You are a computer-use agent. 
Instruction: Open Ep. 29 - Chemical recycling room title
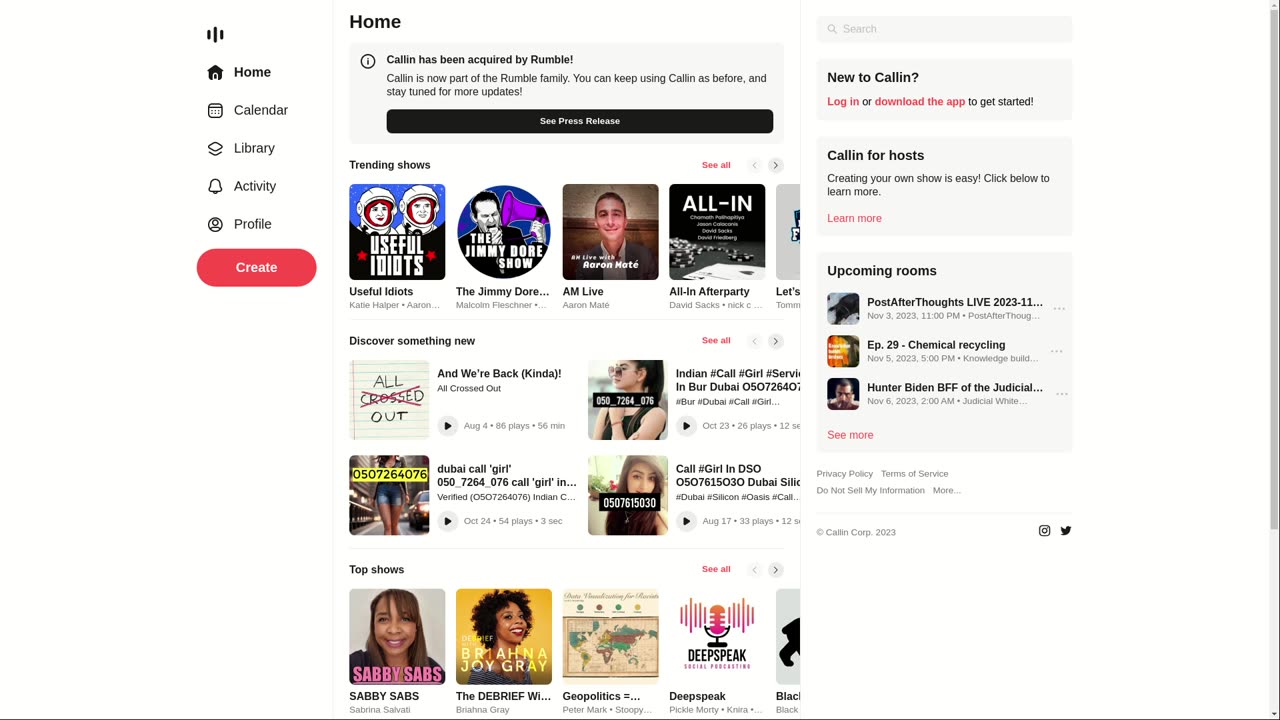tap(936, 345)
